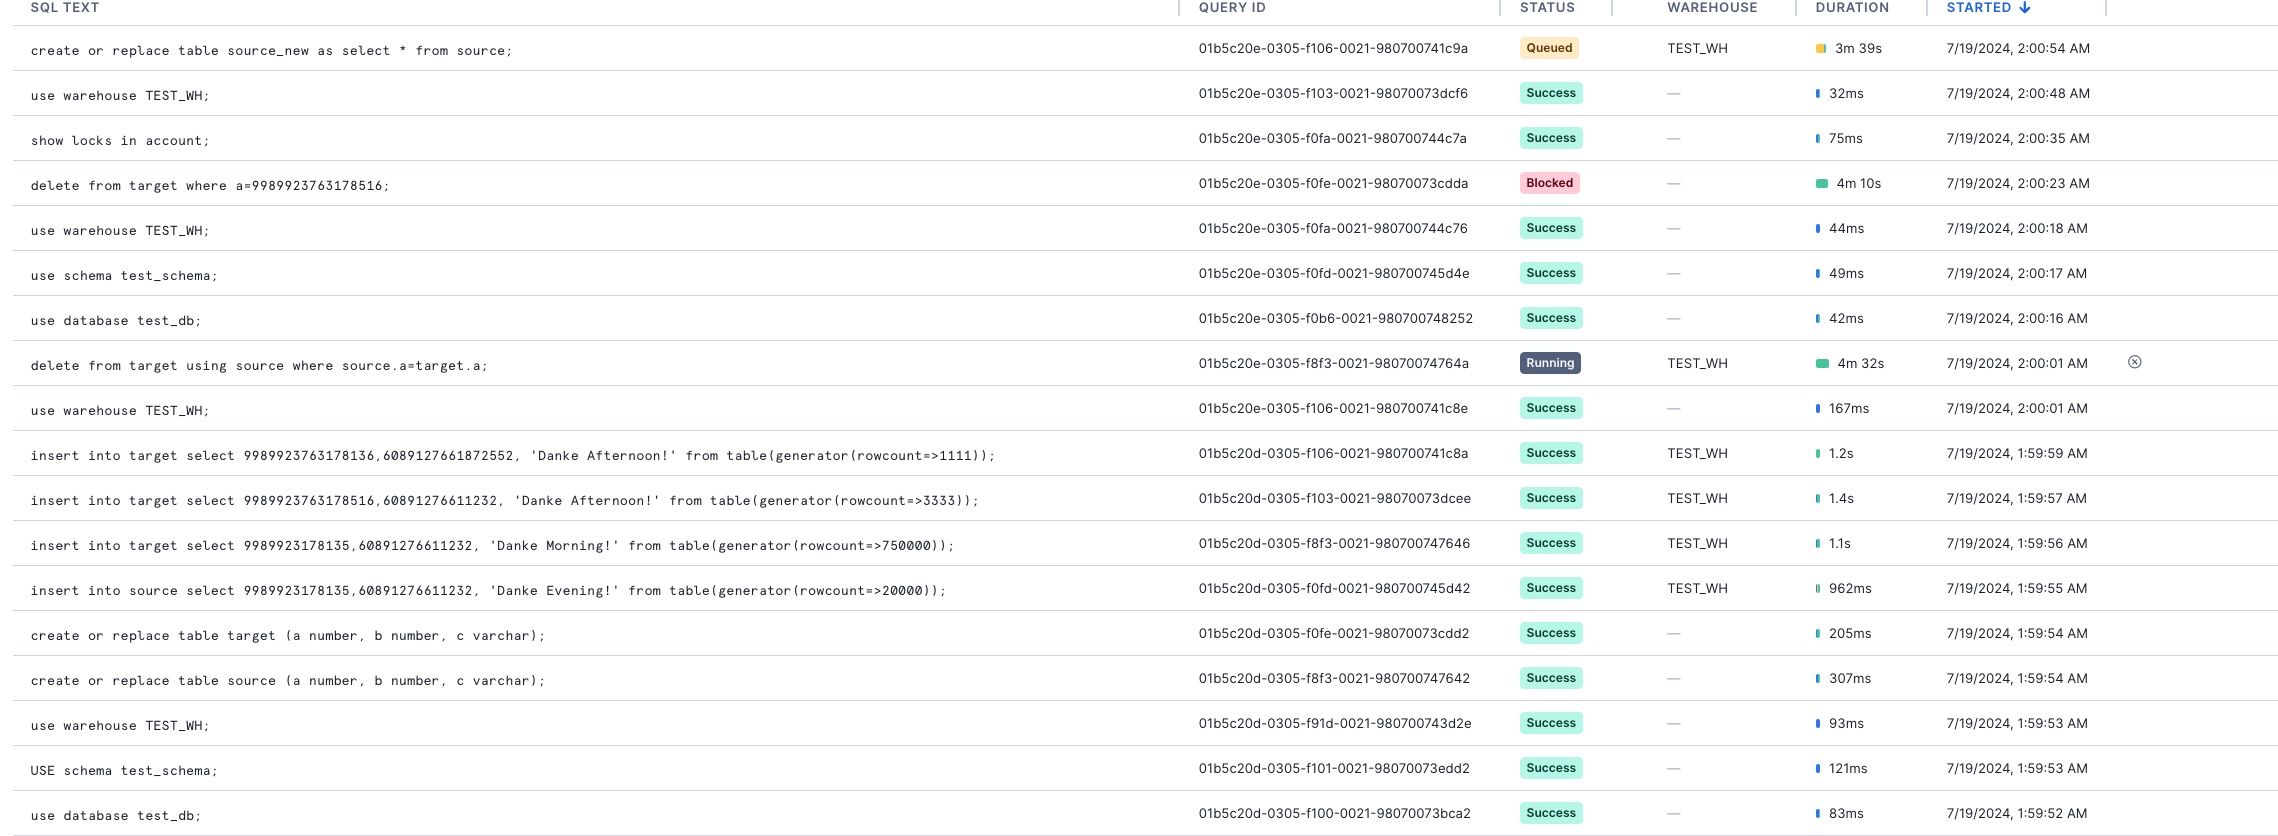The height and width of the screenshot is (836, 2278).
Task: Click the start time 7/19/2024, 1:59:52 AM
Action: (2016, 813)
